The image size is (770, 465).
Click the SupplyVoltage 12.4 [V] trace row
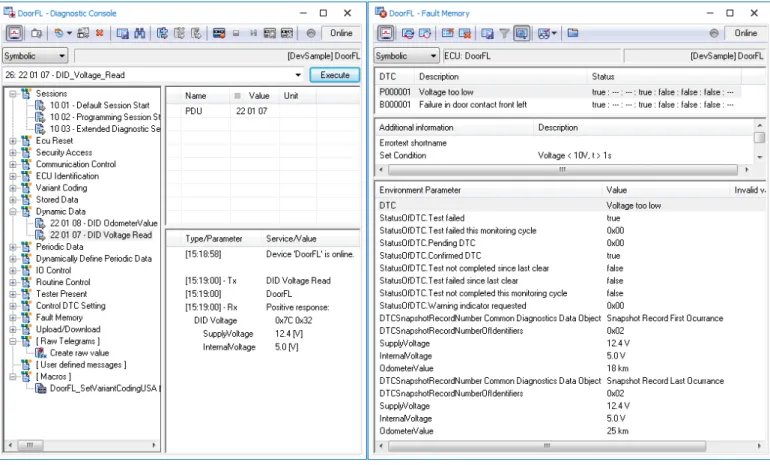(263, 333)
